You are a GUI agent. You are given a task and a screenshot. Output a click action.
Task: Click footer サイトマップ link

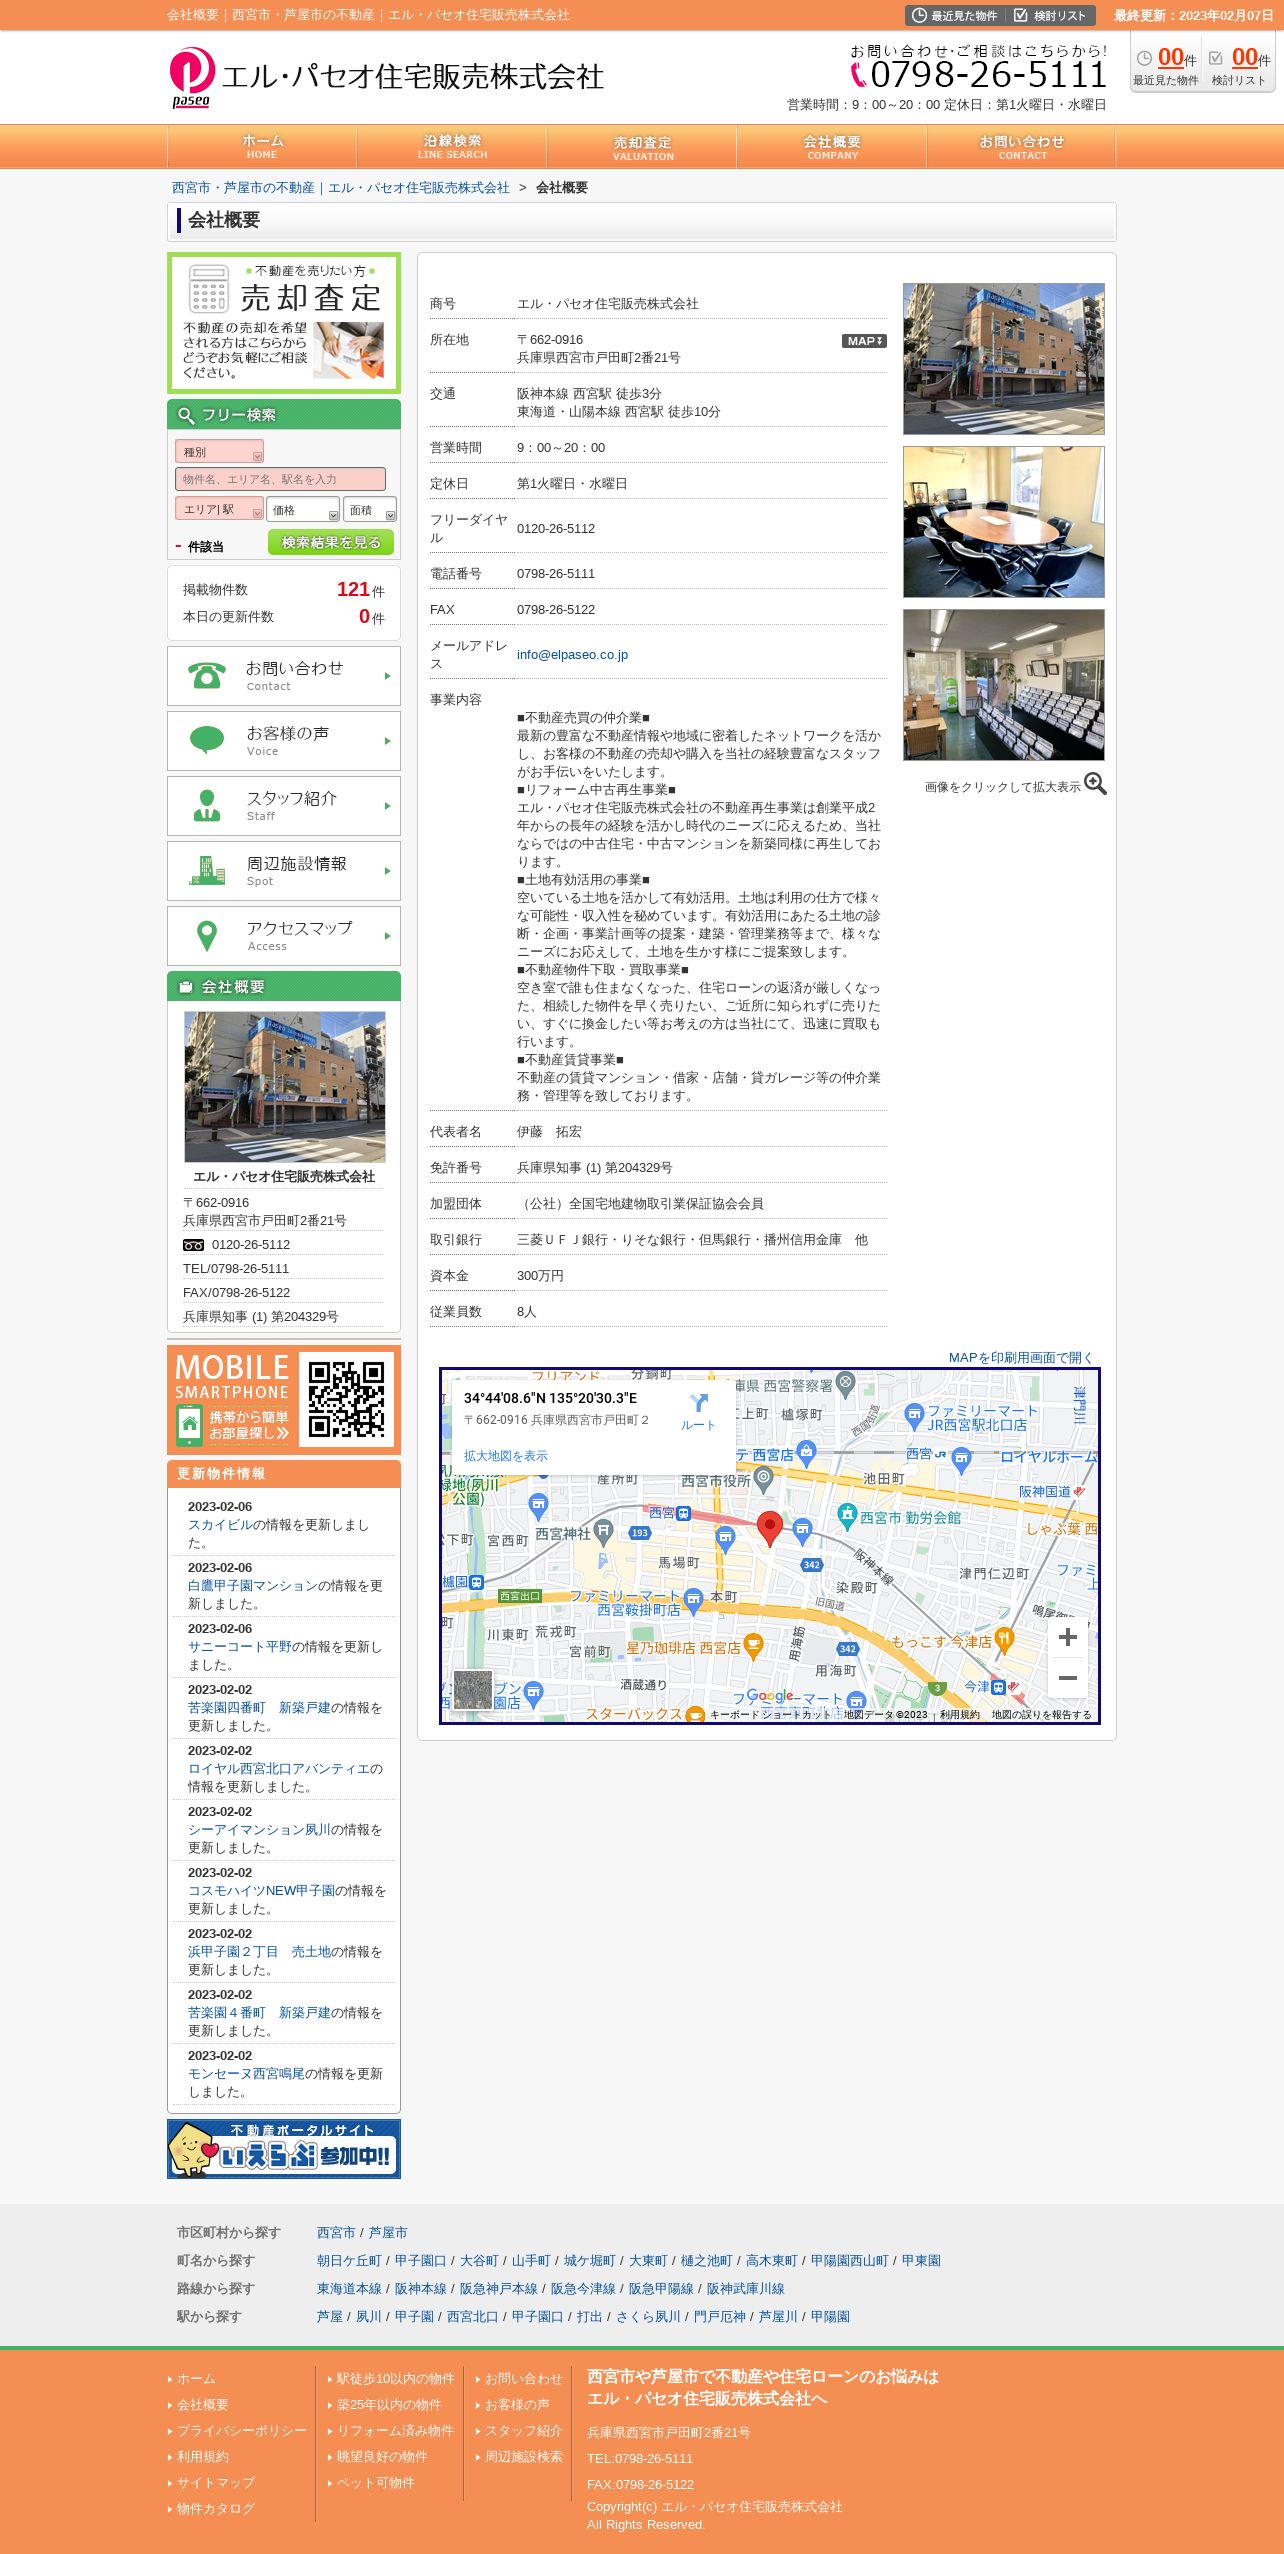pos(216,2483)
